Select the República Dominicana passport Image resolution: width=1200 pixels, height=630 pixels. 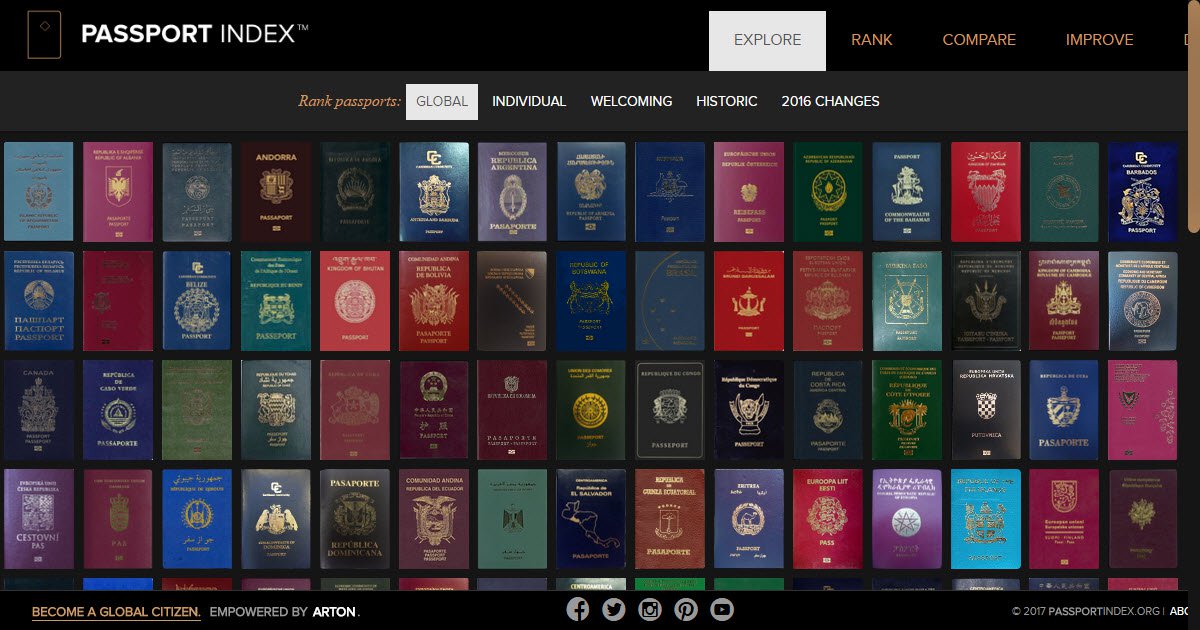355,519
